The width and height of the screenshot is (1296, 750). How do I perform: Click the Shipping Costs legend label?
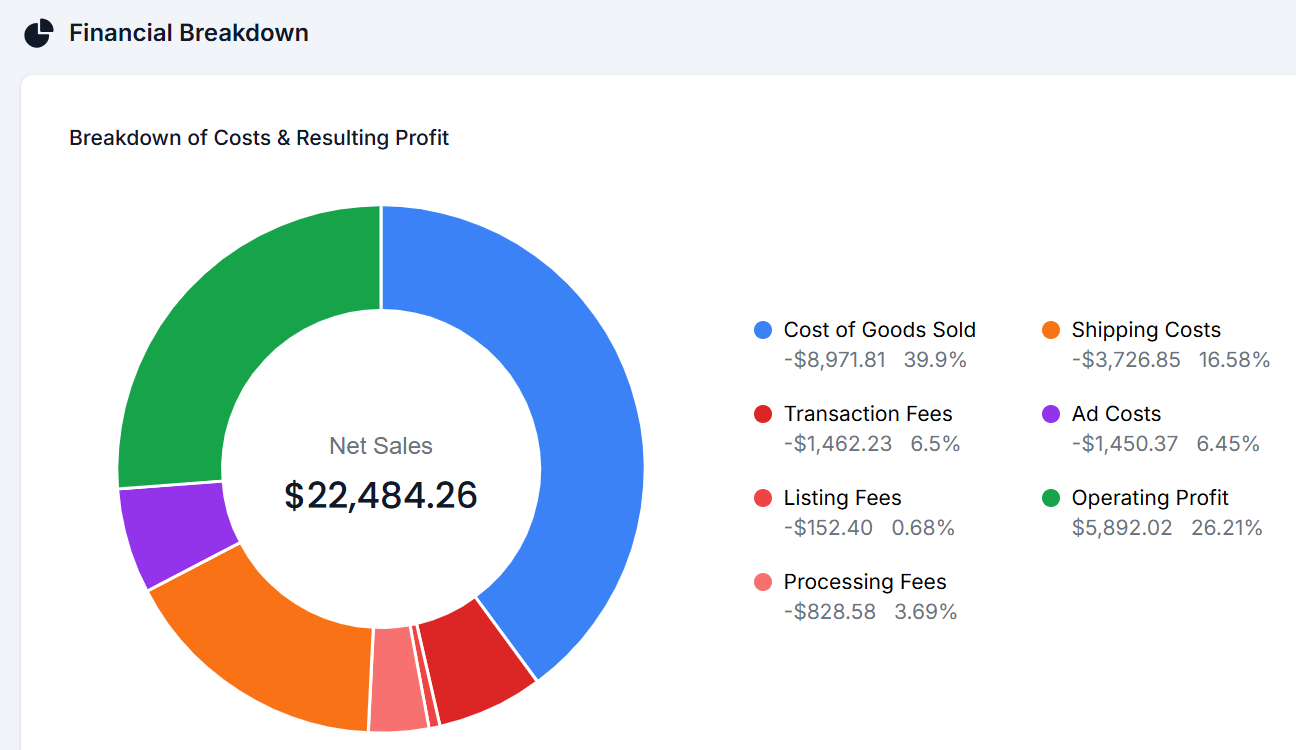click(1146, 330)
